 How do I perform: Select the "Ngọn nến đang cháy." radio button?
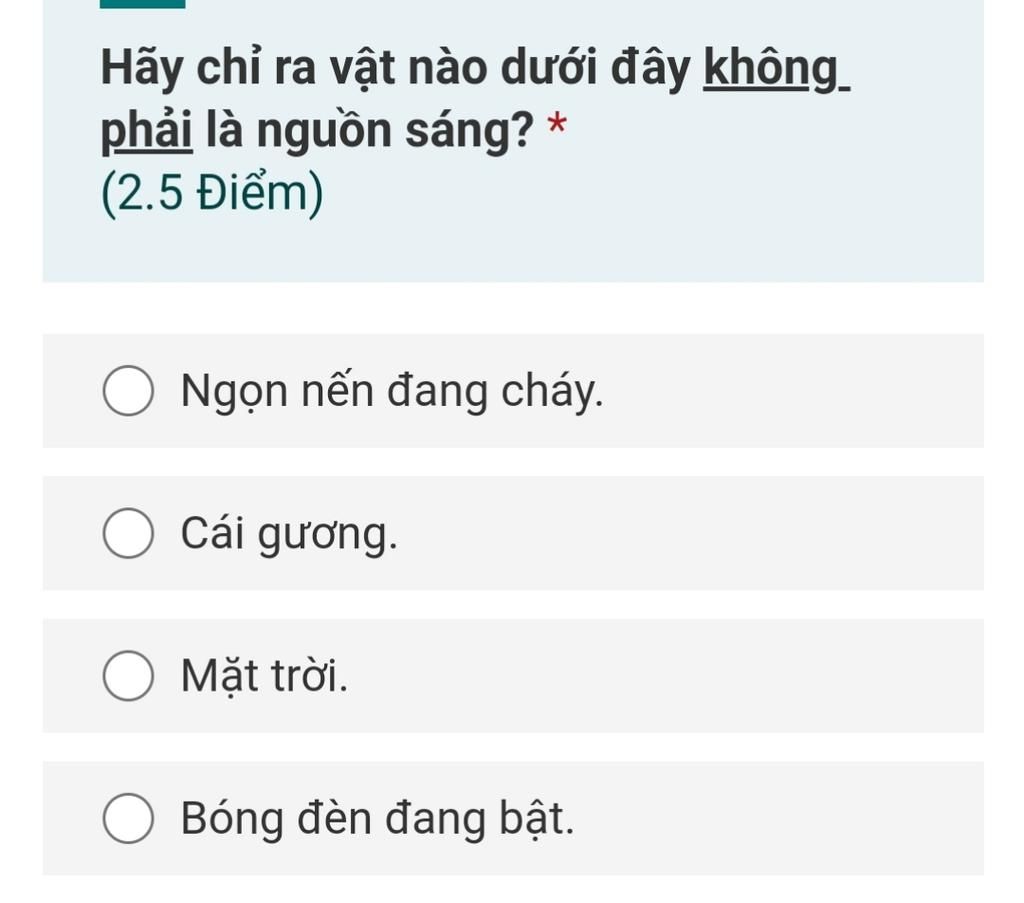[x=128, y=391]
